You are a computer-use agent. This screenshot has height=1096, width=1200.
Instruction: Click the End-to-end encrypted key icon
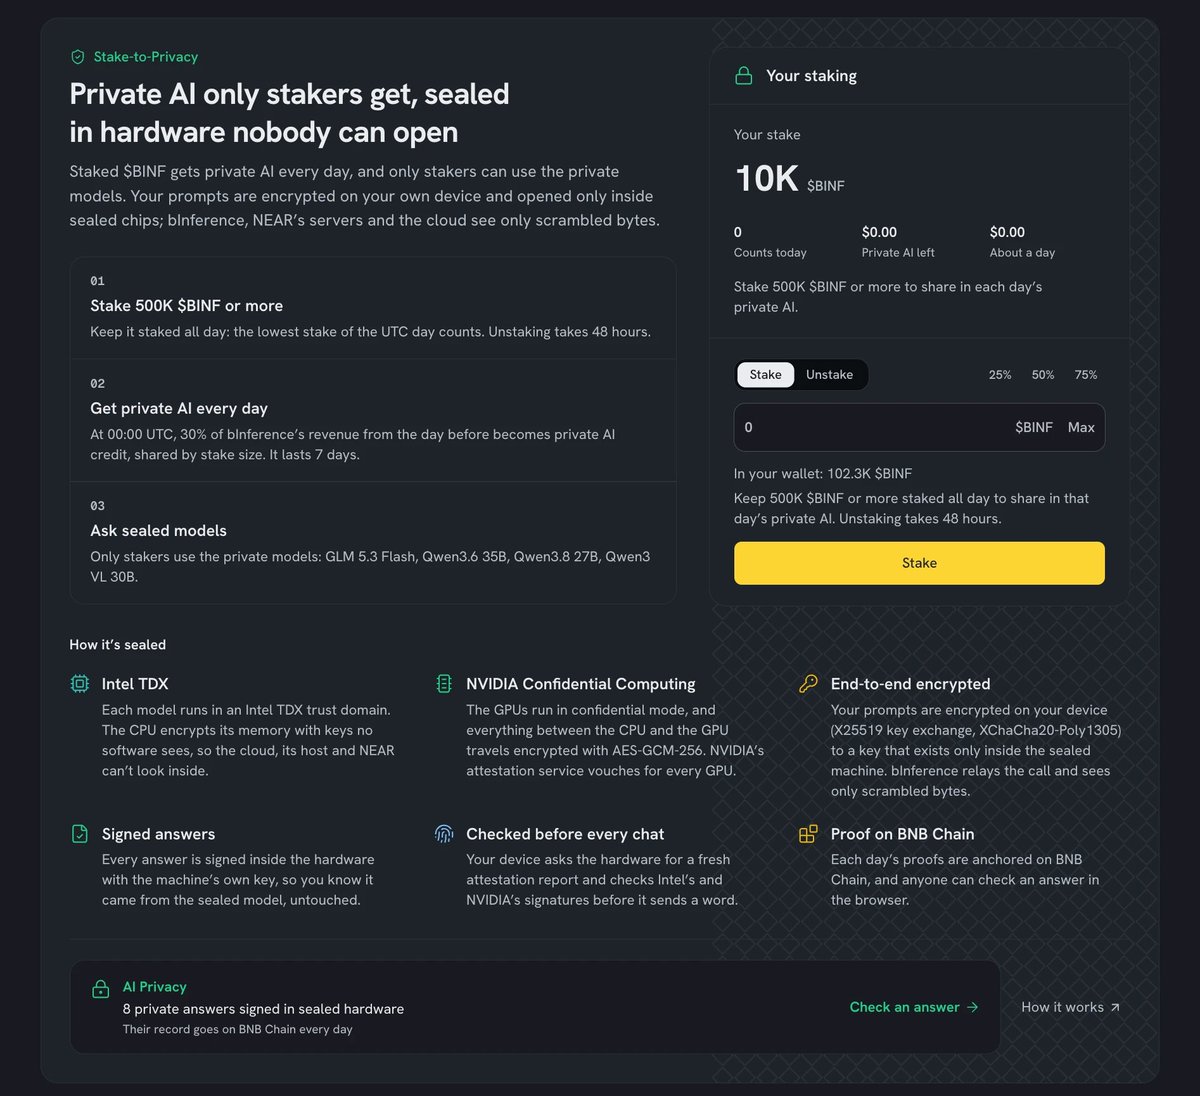coord(808,684)
